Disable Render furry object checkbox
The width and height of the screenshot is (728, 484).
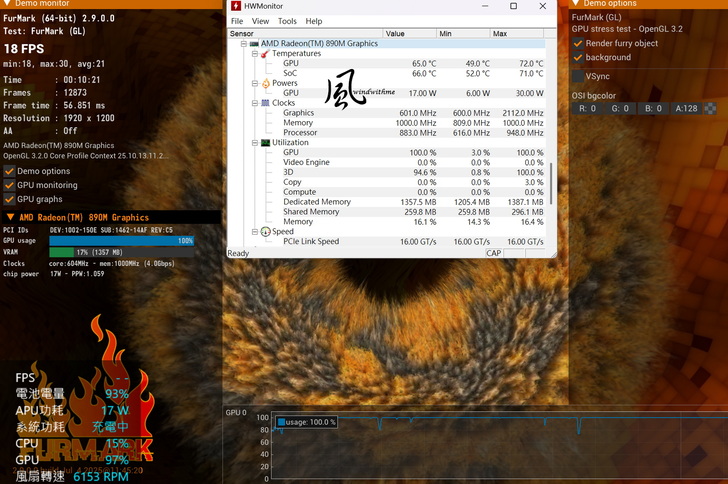(x=578, y=44)
